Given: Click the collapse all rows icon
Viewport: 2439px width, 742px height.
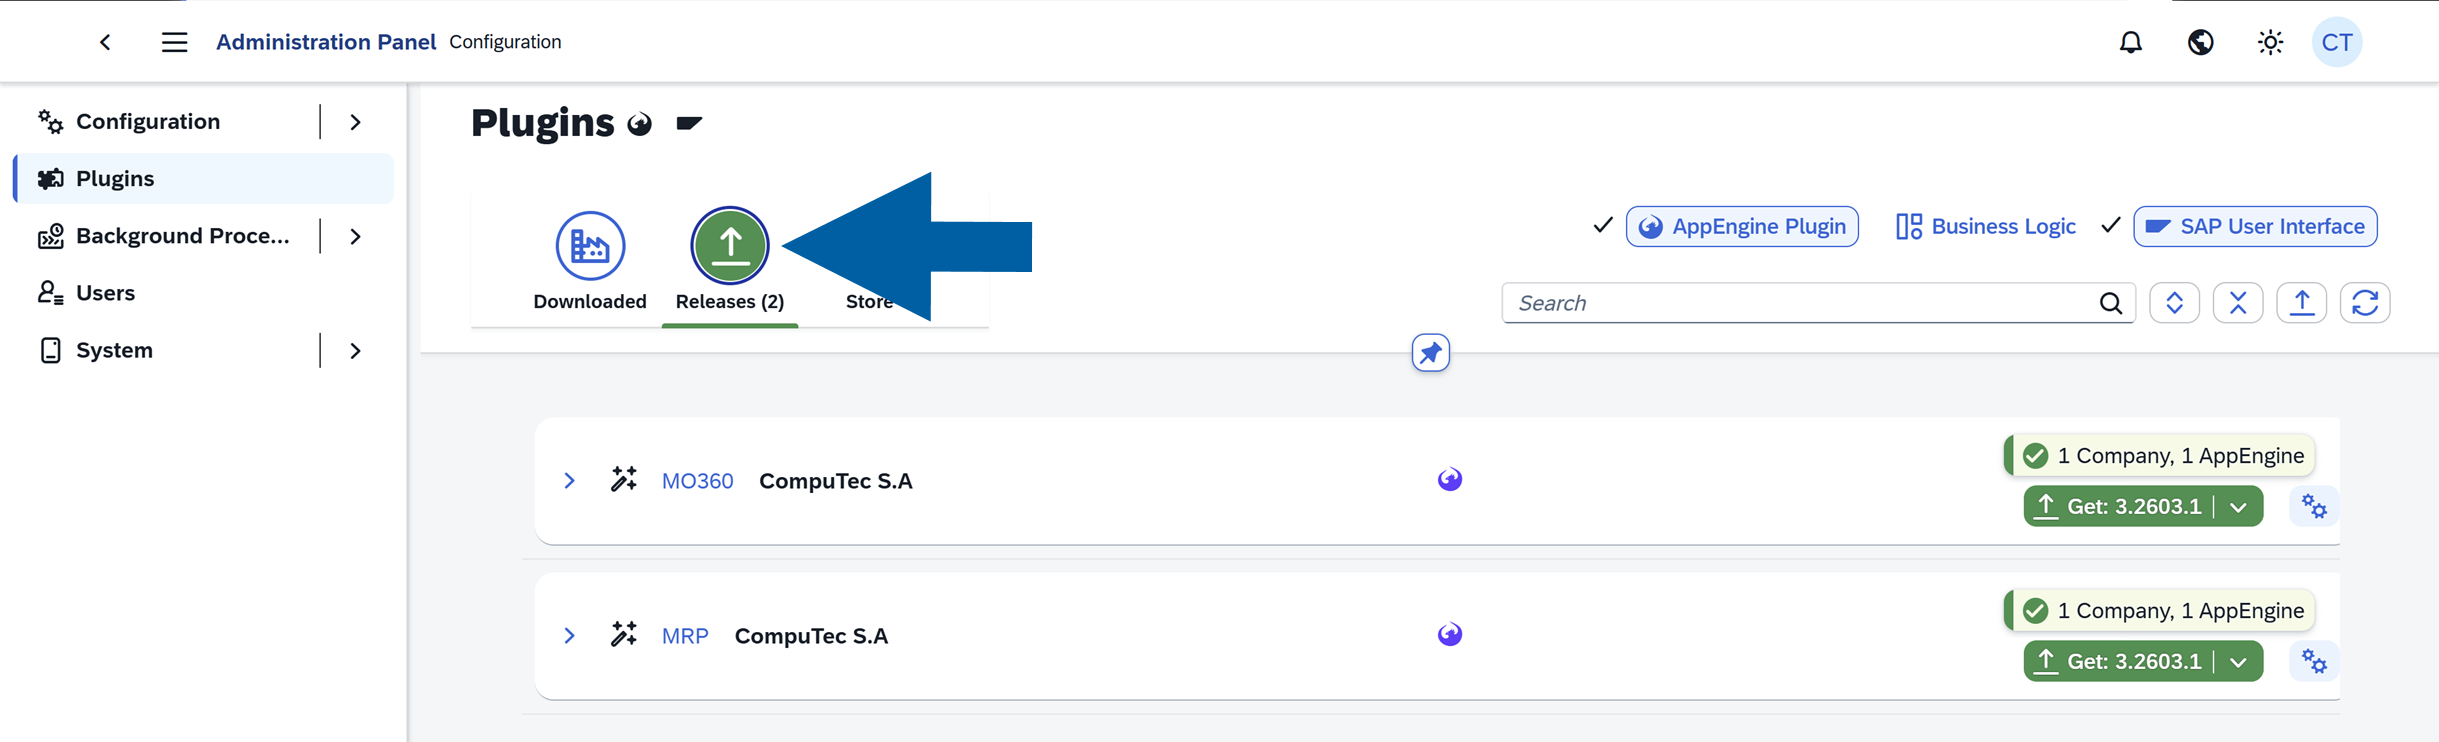Looking at the screenshot, I should click(2238, 303).
